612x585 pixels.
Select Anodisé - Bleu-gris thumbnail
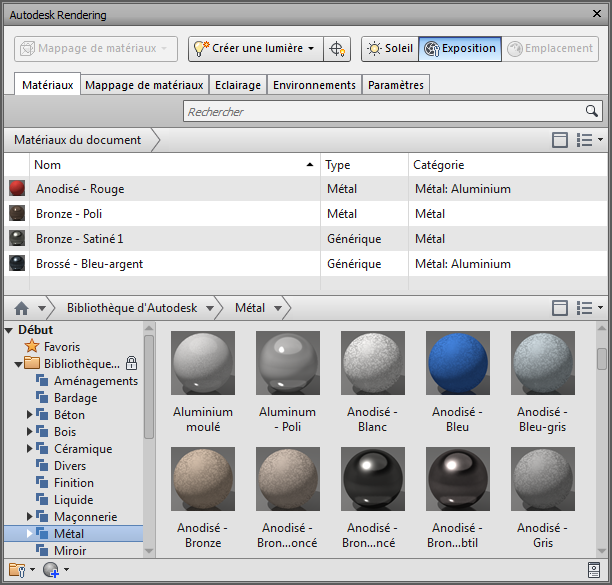pos(543,363)
